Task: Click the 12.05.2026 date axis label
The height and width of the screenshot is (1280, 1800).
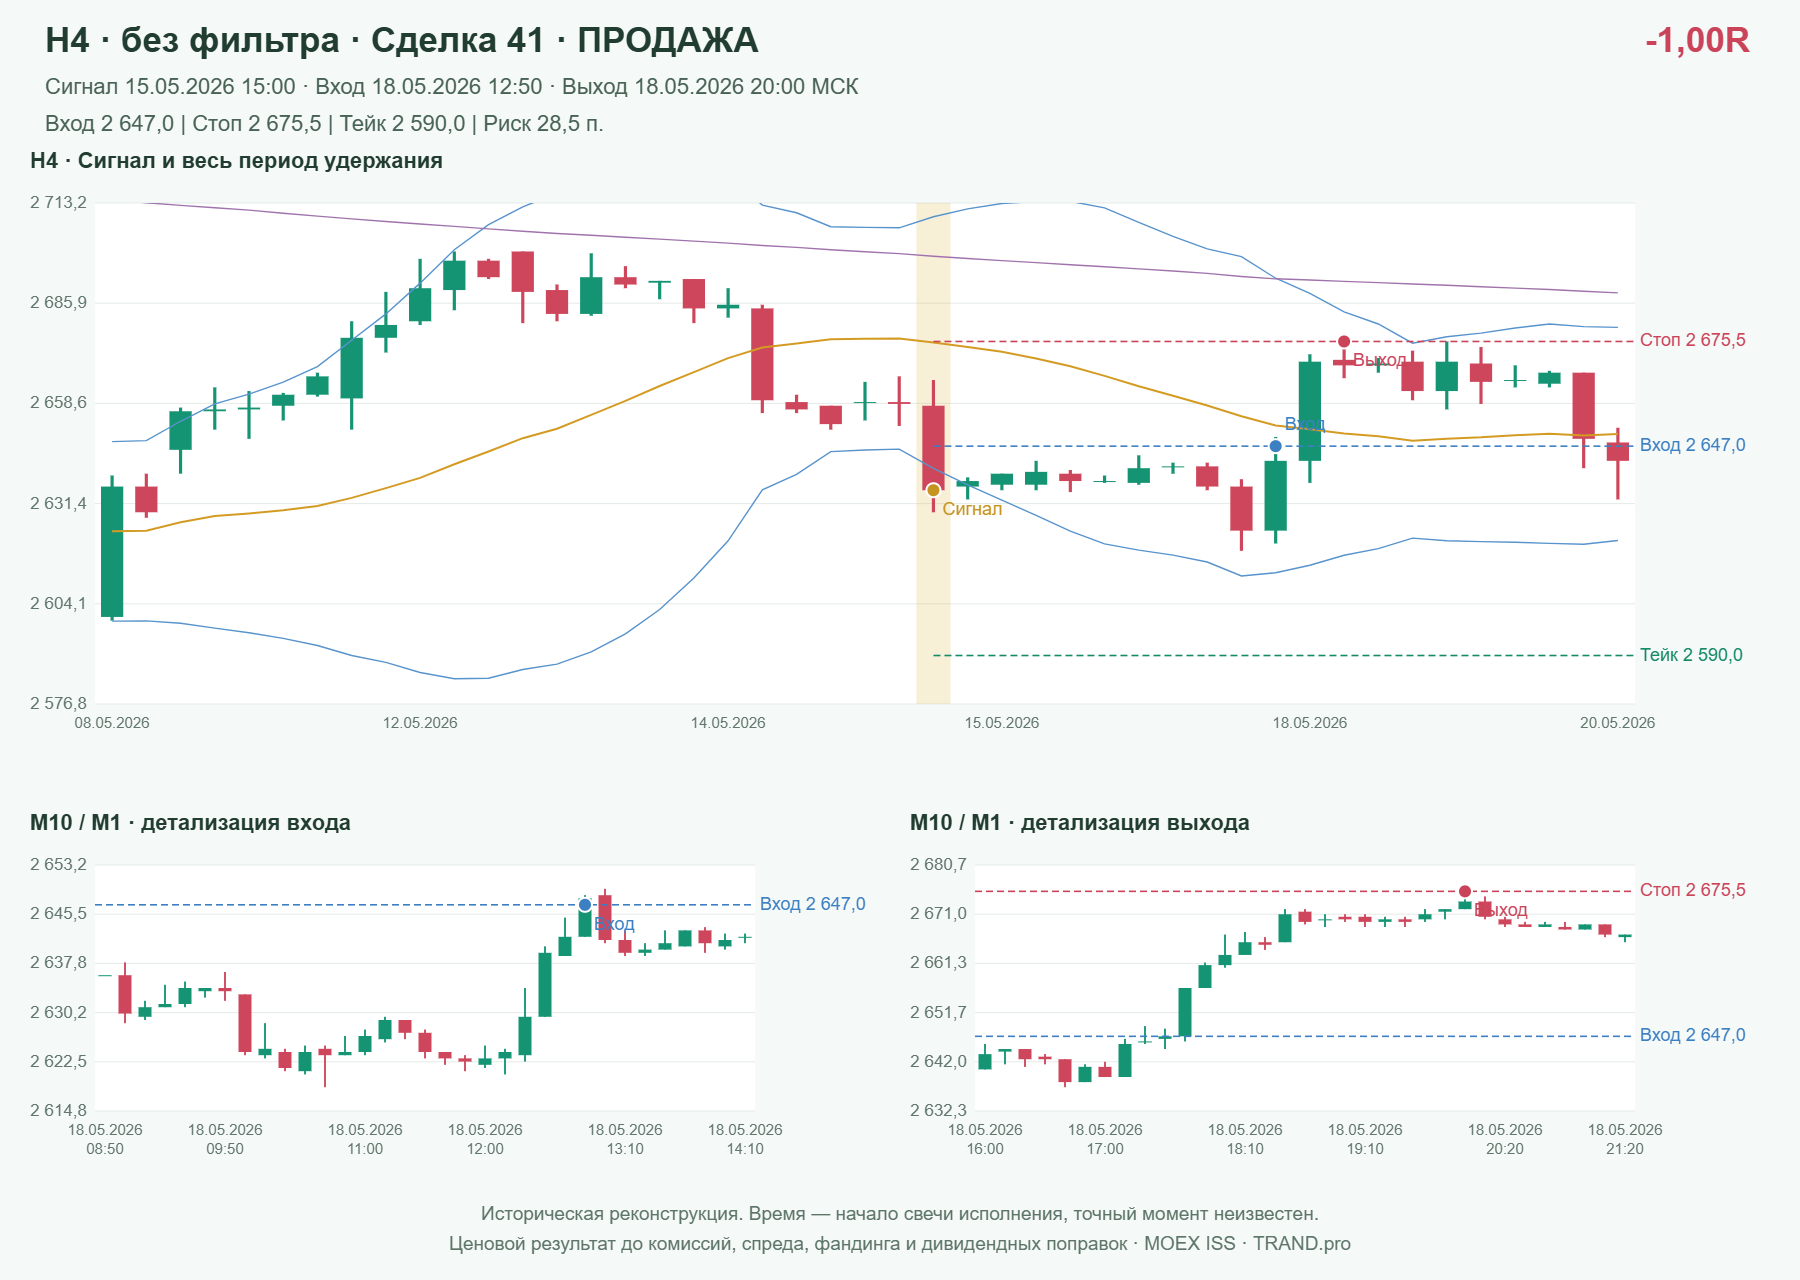Action: (420, 723)
